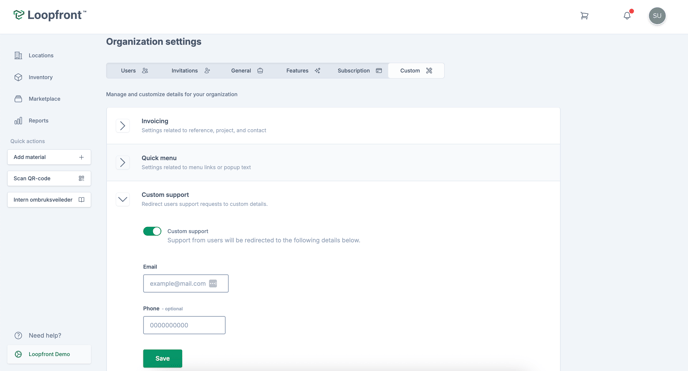This screenshot has height=371, width=688.
Task: Click the Invoicing section title
Action: pos(154,121)
